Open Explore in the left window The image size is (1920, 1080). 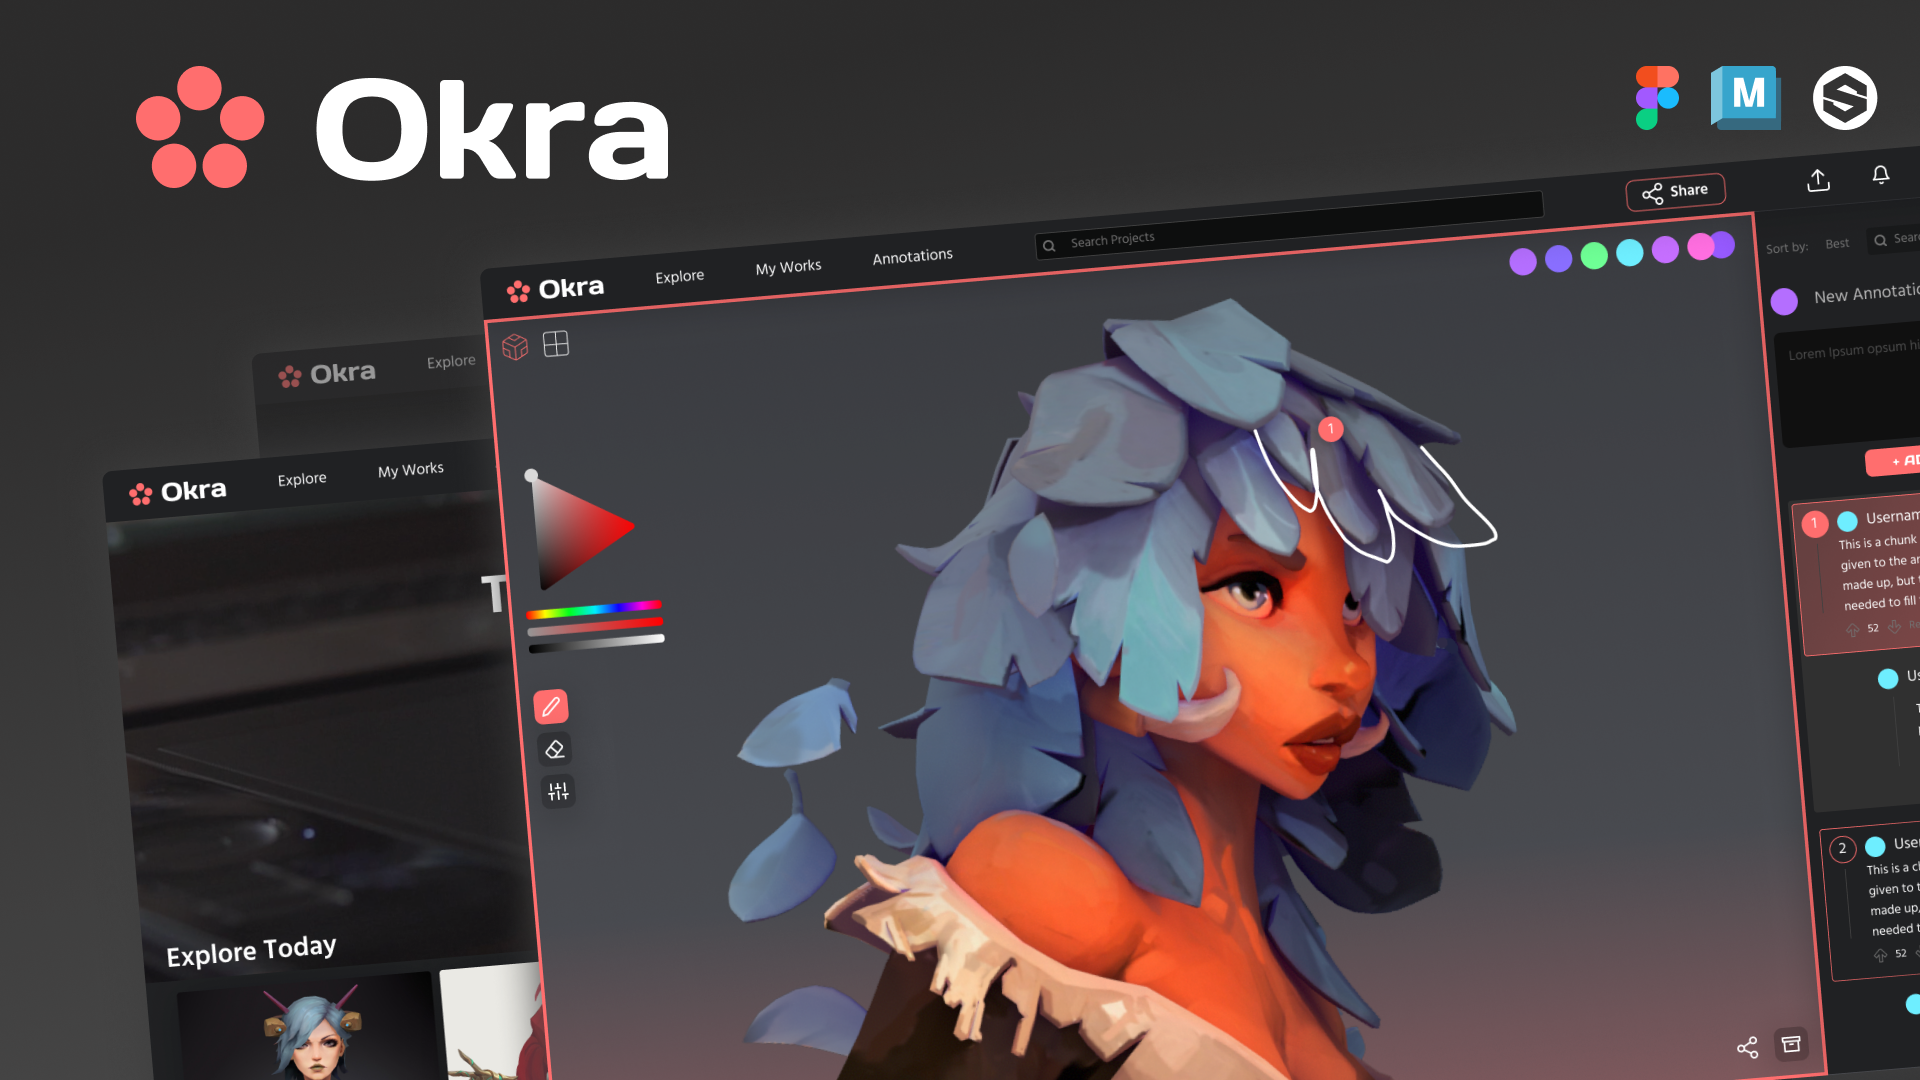click(302, 479)
